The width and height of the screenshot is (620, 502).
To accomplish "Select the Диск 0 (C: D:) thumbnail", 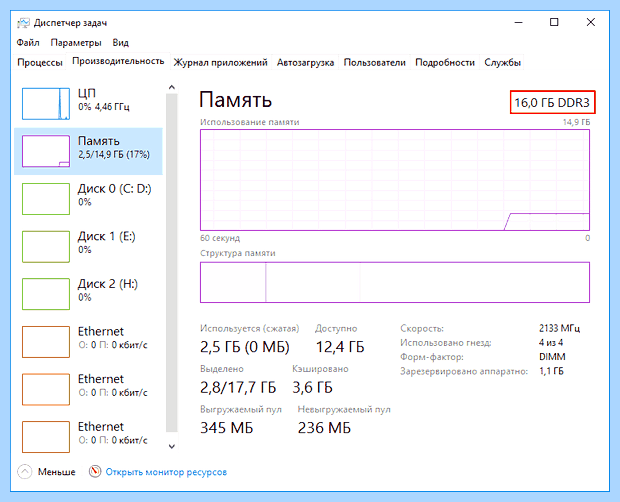I will (46, 199).
